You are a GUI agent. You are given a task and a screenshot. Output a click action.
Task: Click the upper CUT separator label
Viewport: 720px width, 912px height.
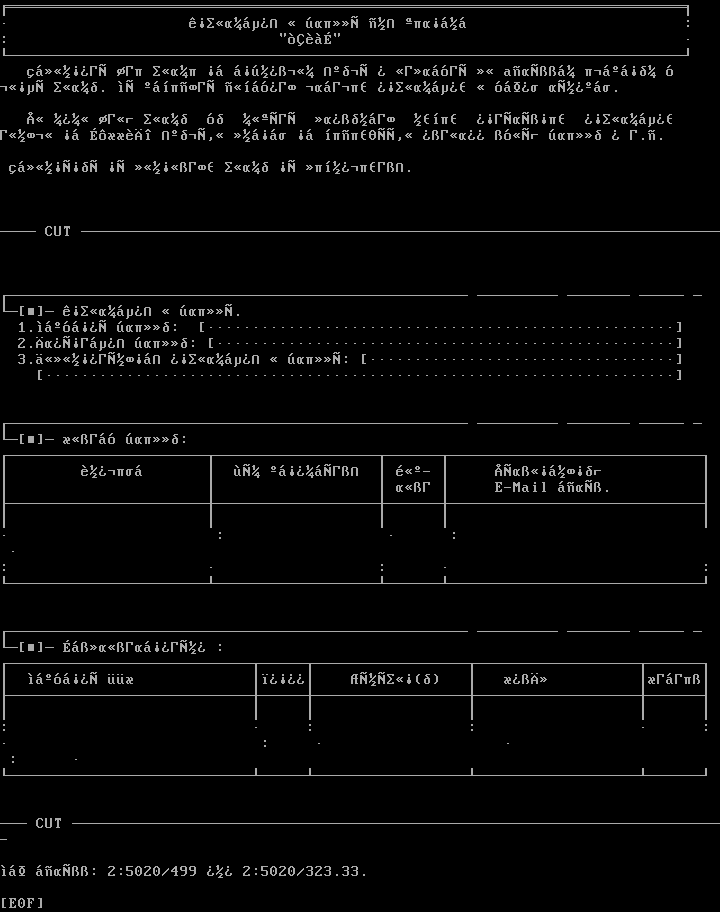click(x=58, y=231)
